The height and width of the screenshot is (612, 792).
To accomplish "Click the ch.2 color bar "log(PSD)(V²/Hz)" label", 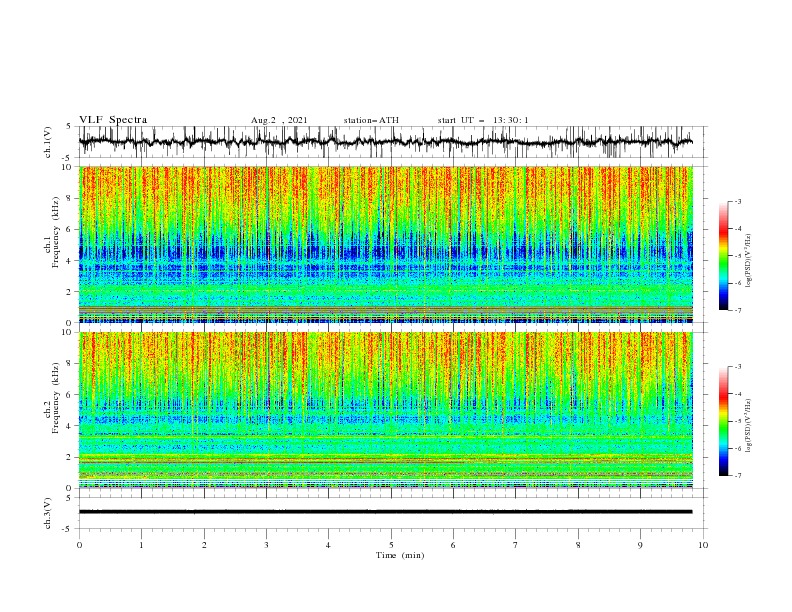I will 749,425.
